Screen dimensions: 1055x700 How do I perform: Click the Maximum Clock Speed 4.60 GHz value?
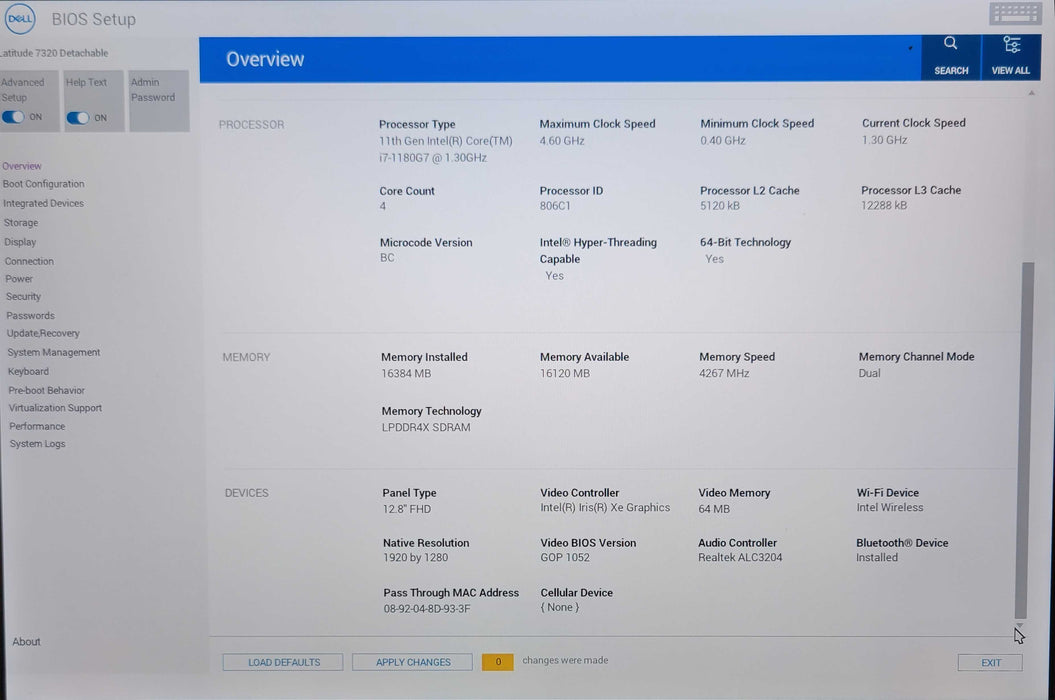tap(562, 141)
